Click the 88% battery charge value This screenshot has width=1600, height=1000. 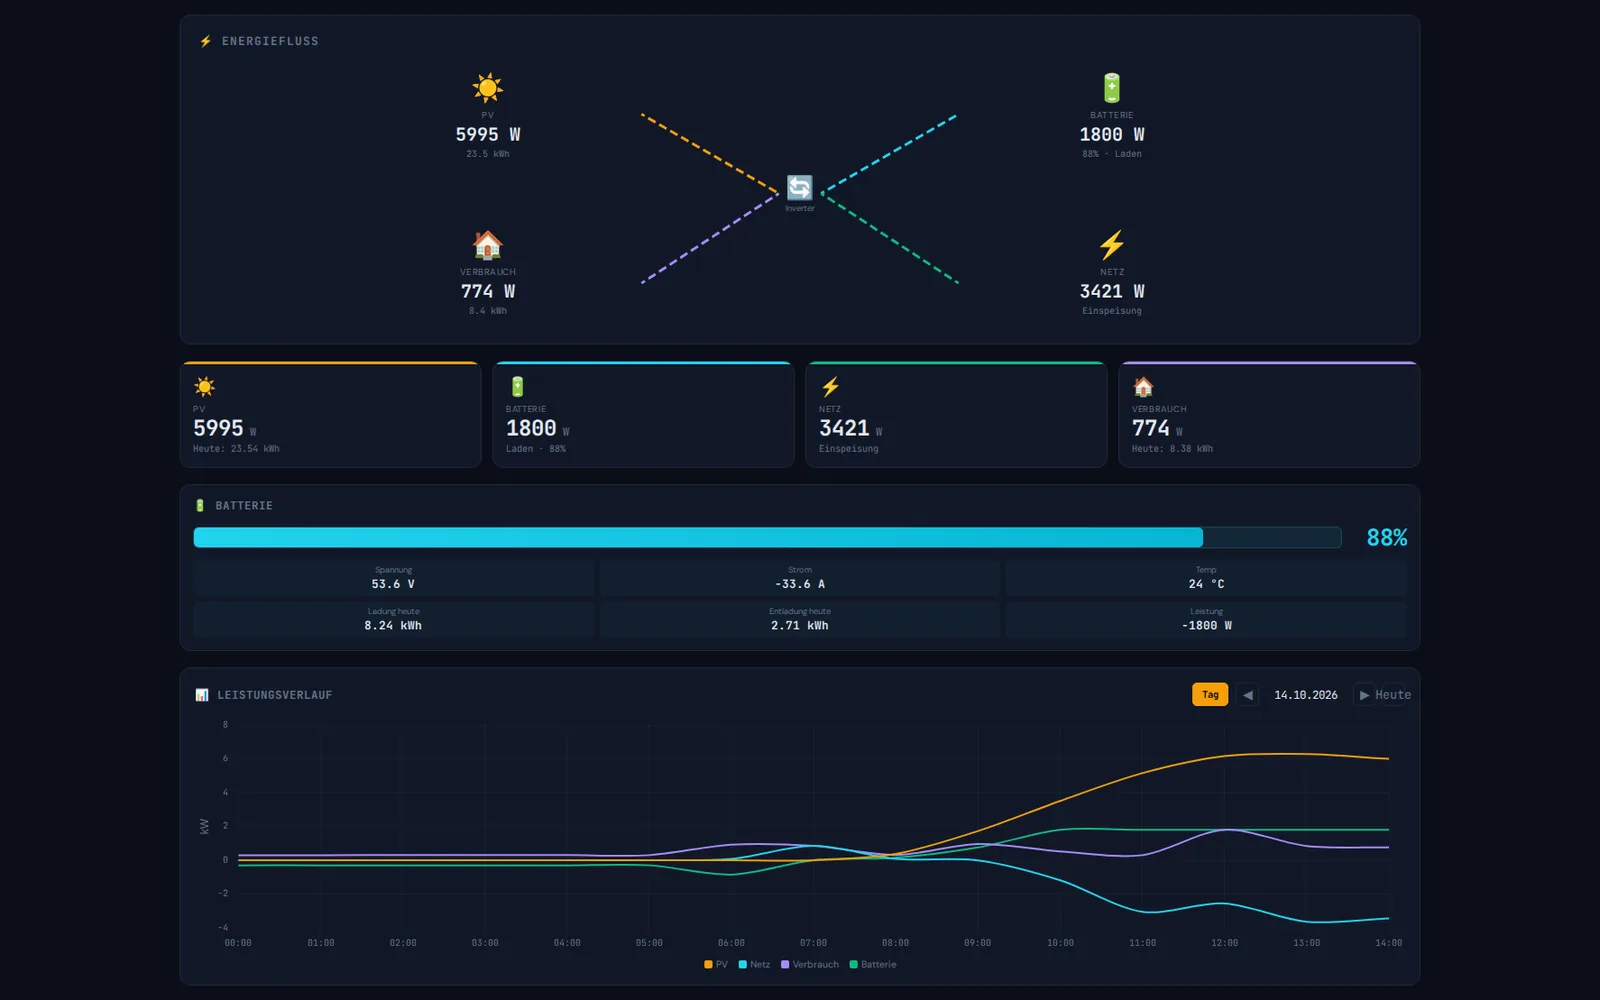point(1387,538)
